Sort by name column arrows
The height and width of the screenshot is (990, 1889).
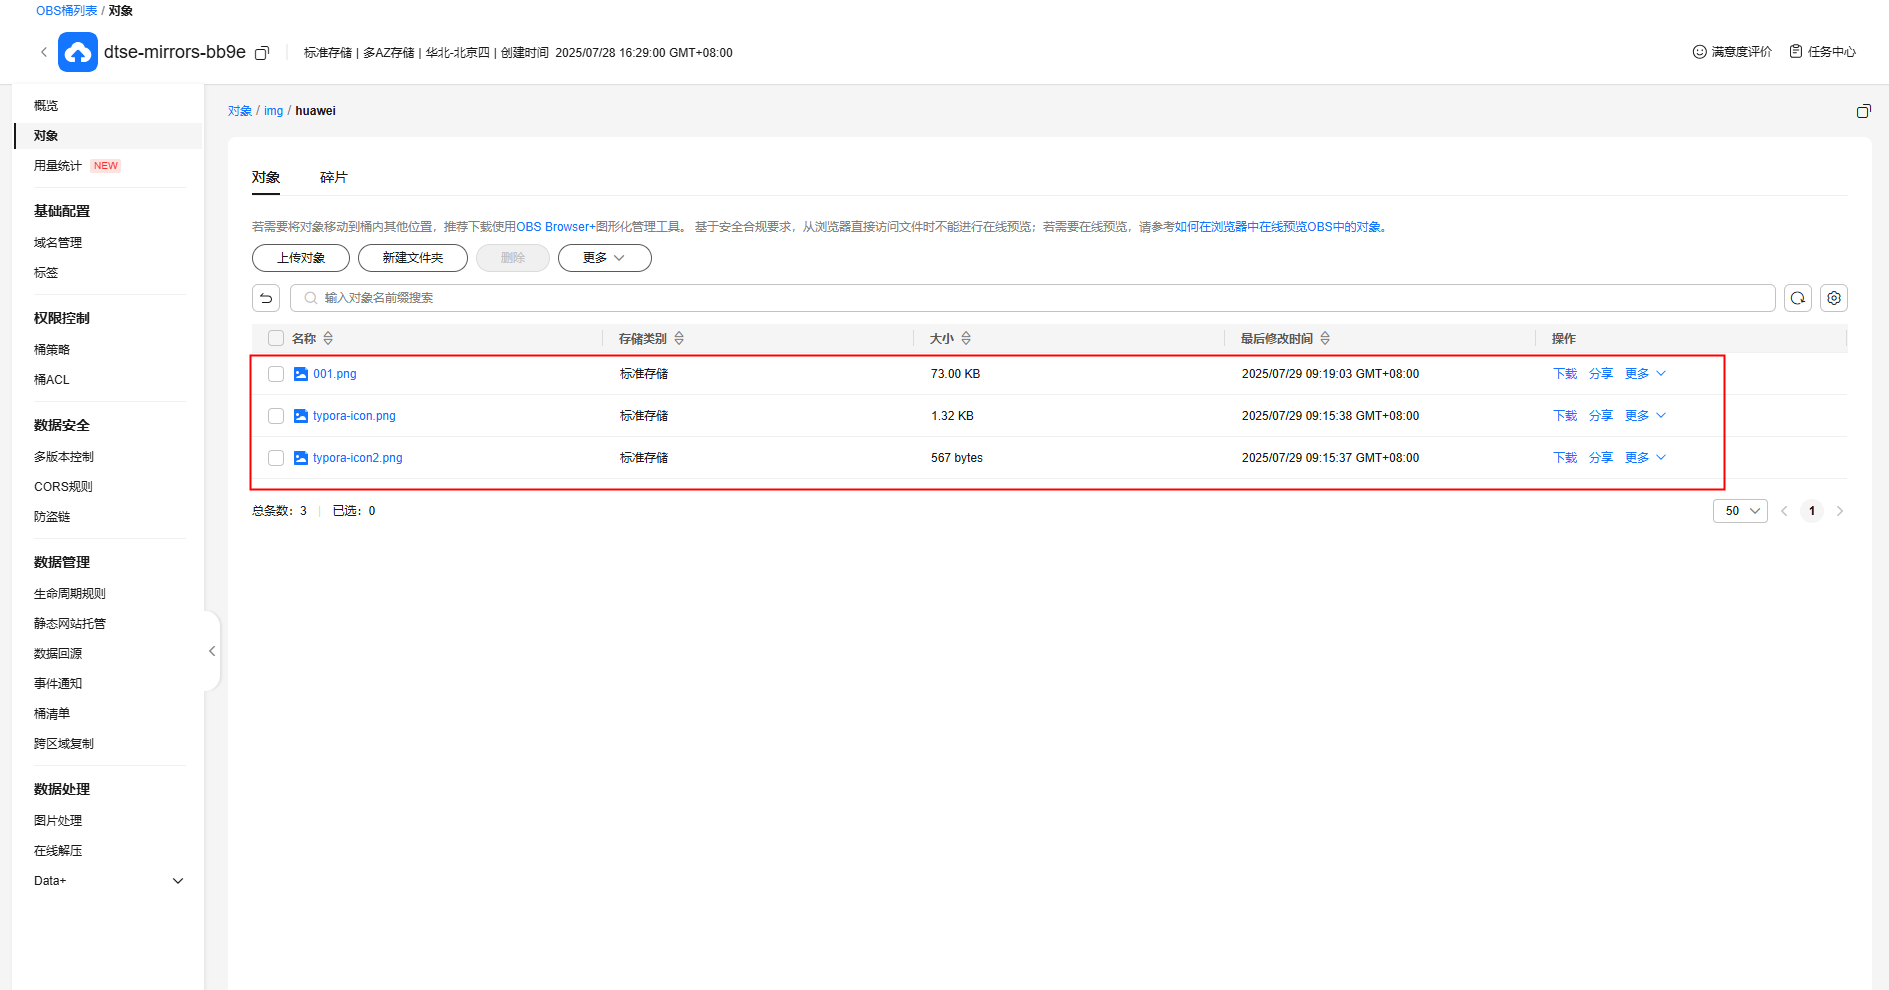click(x=328, y=339)
